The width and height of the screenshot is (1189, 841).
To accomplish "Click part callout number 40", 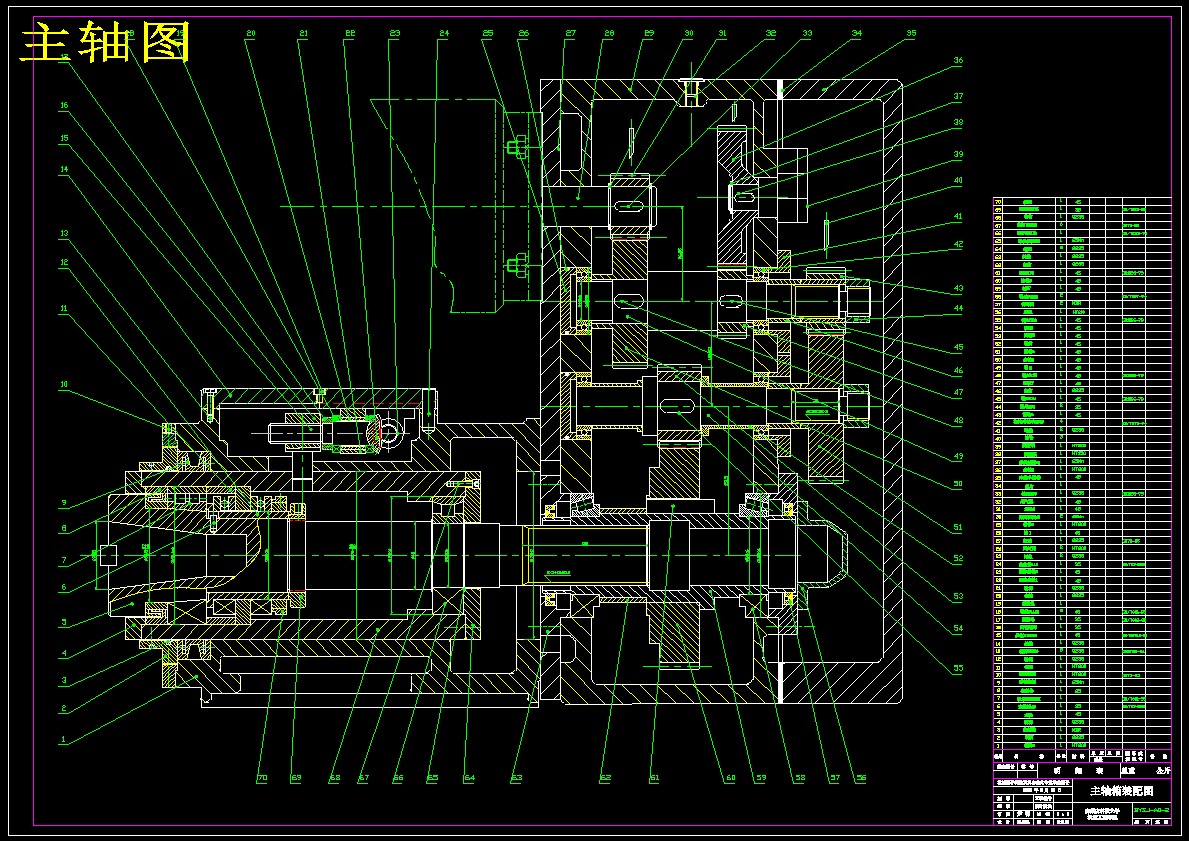I will pos(958,180).
